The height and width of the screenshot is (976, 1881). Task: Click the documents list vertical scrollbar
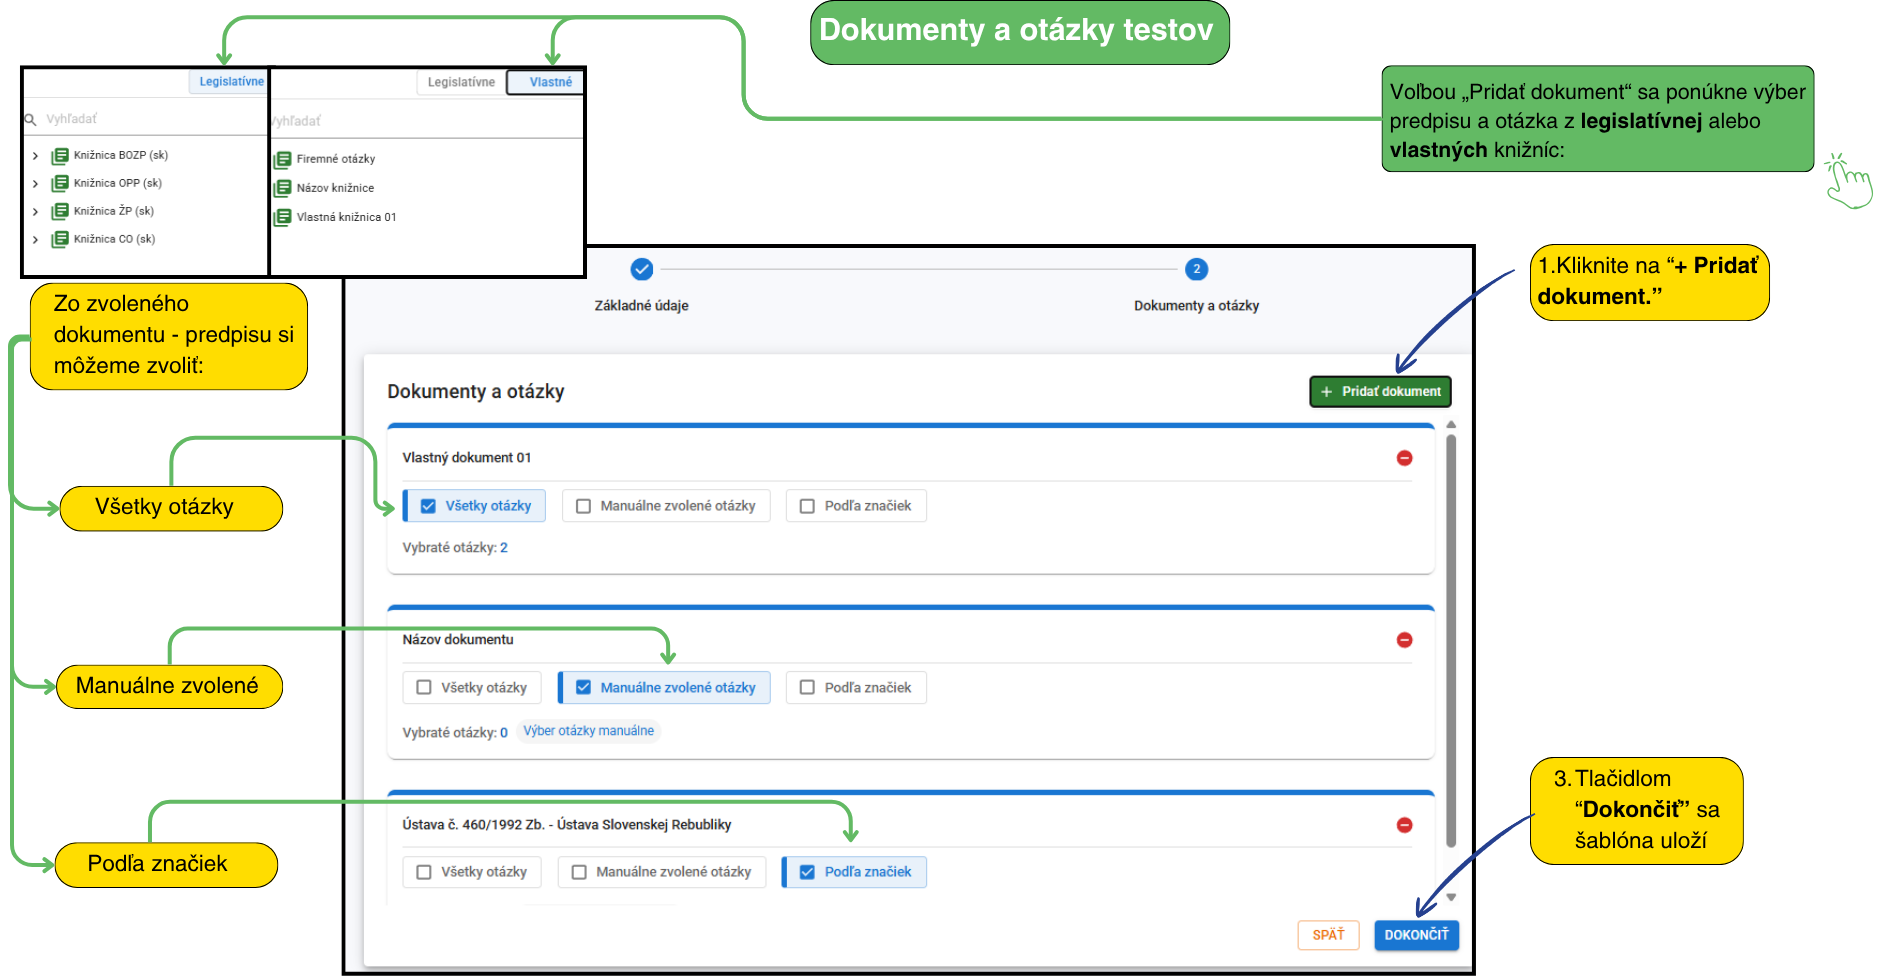click(1451, 640)
